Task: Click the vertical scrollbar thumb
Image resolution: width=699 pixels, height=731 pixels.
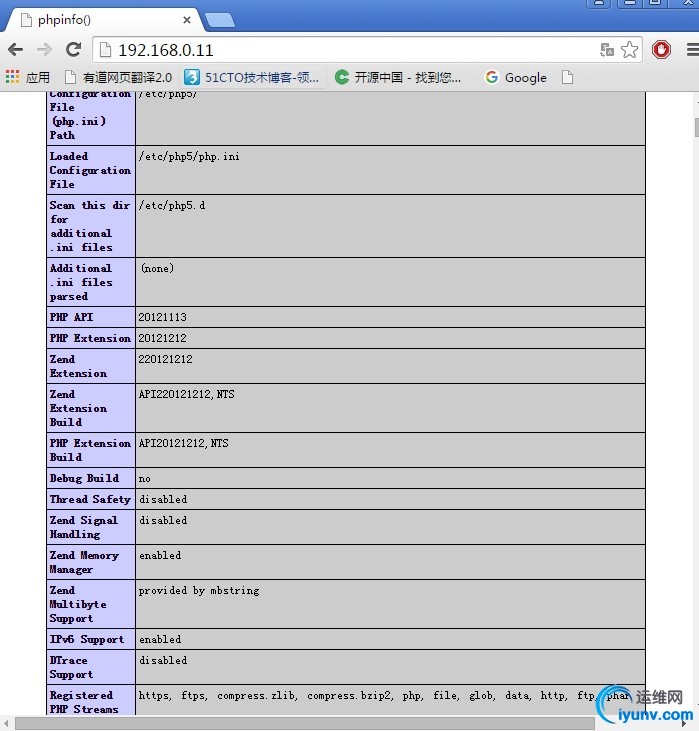Action: [x=697, y=127]
